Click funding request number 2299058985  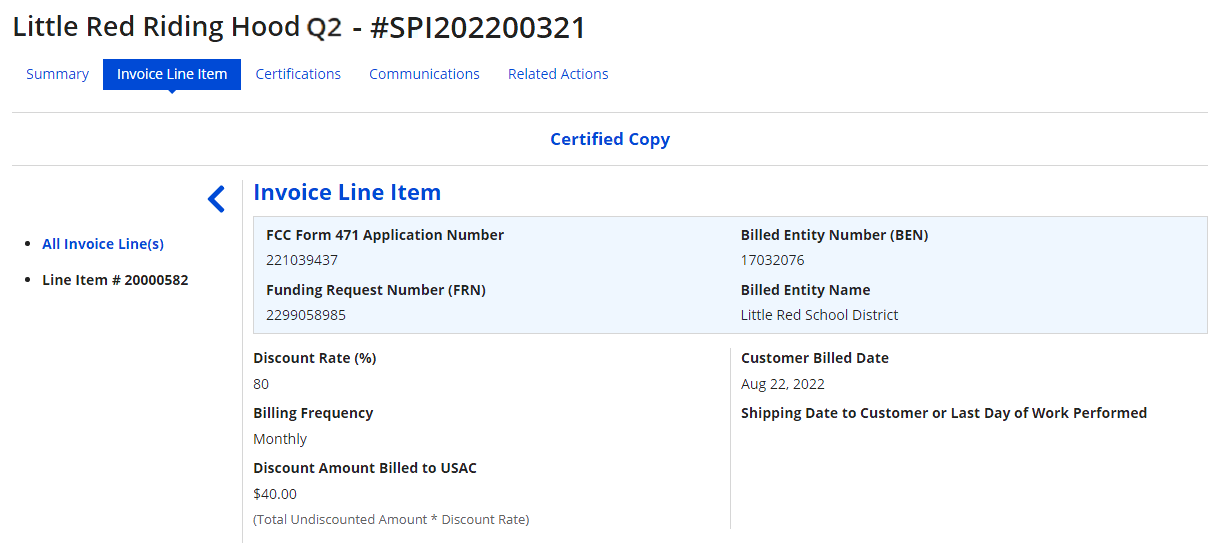(x=306, y=315)
